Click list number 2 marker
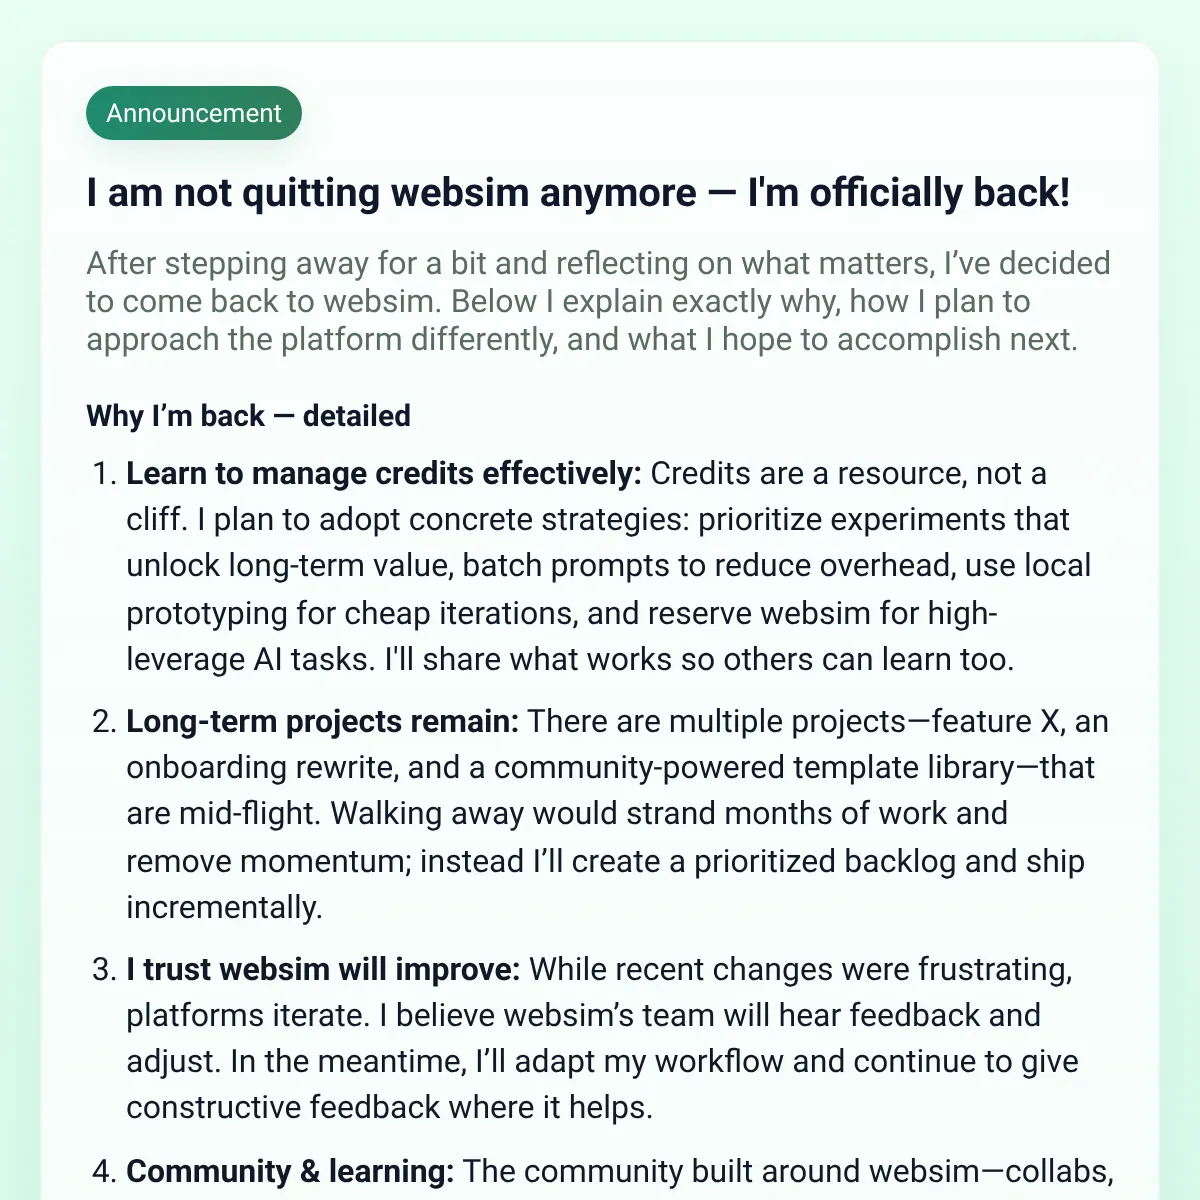 [x=105, y=721]
